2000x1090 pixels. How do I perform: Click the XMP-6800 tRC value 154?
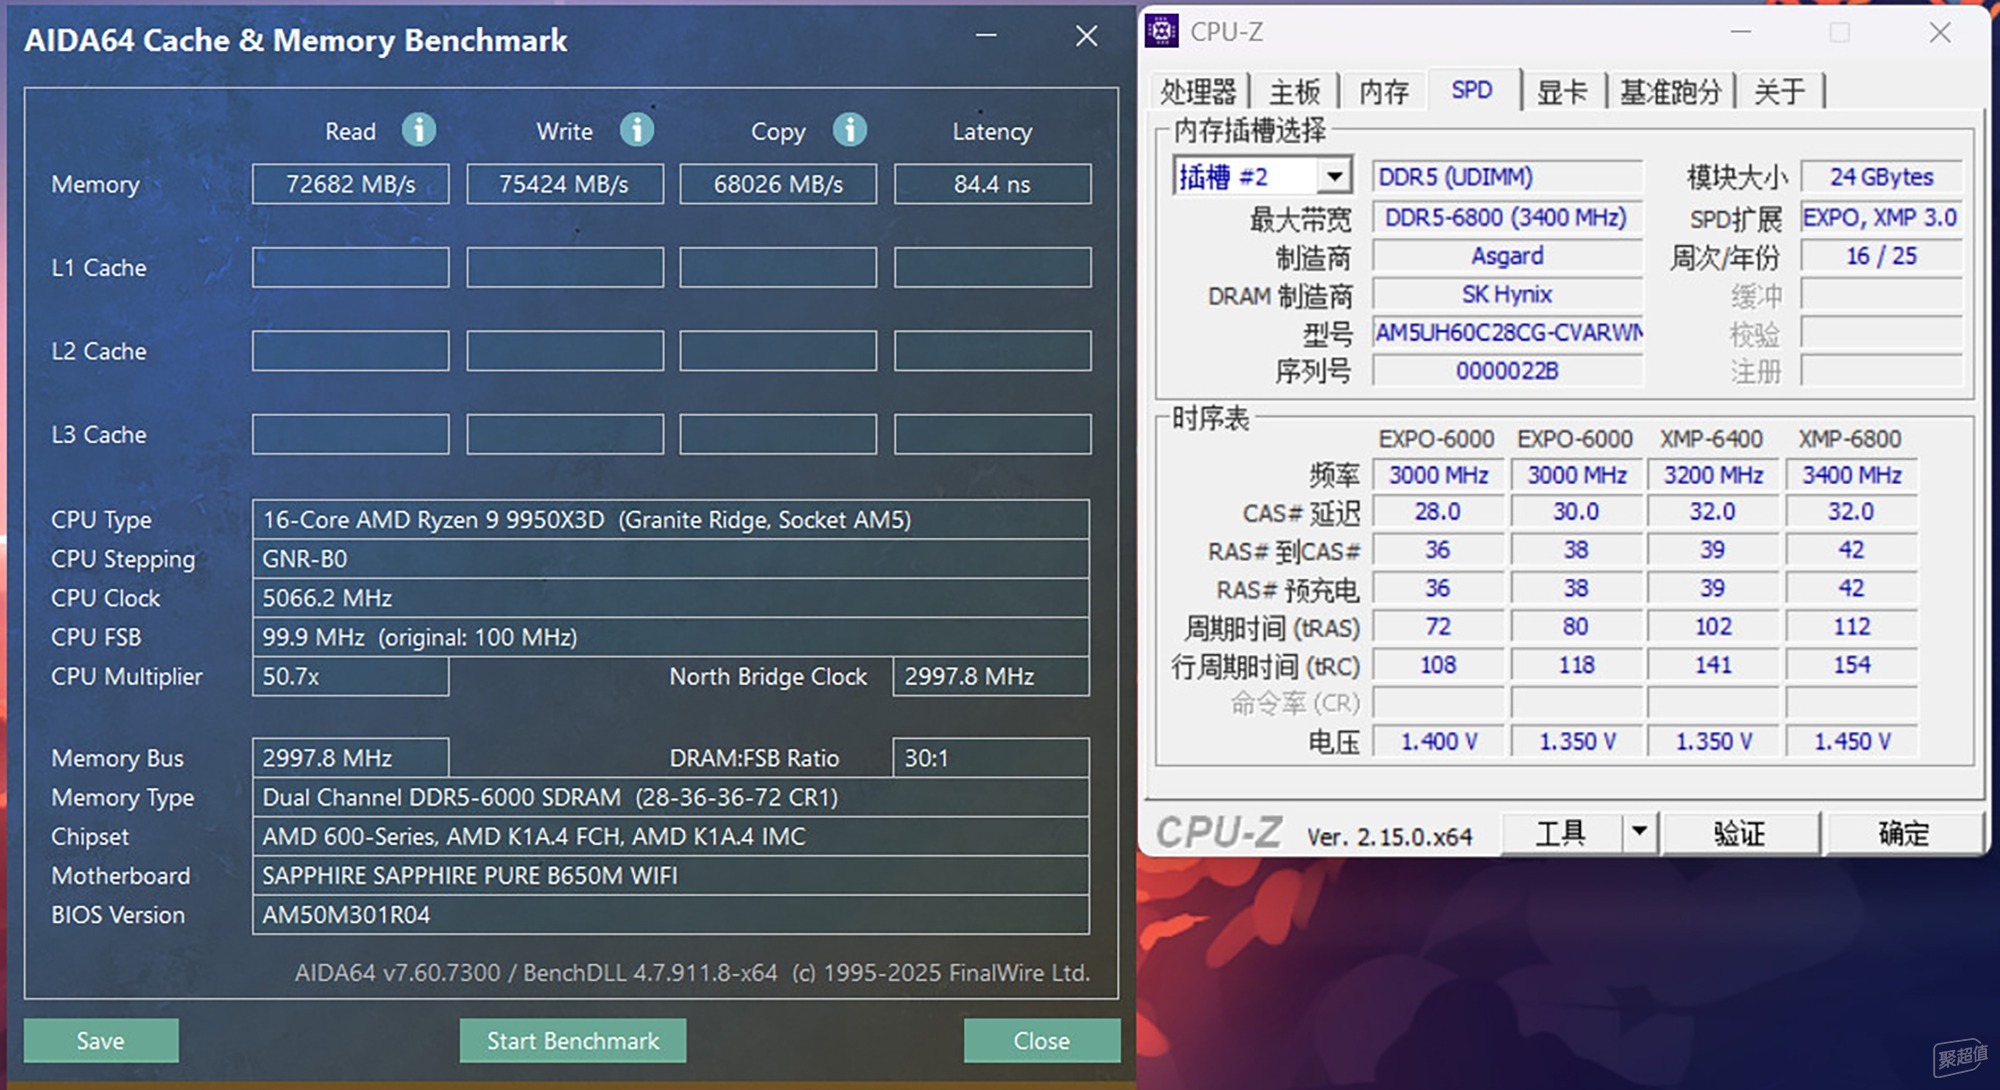pos(1852,665)
